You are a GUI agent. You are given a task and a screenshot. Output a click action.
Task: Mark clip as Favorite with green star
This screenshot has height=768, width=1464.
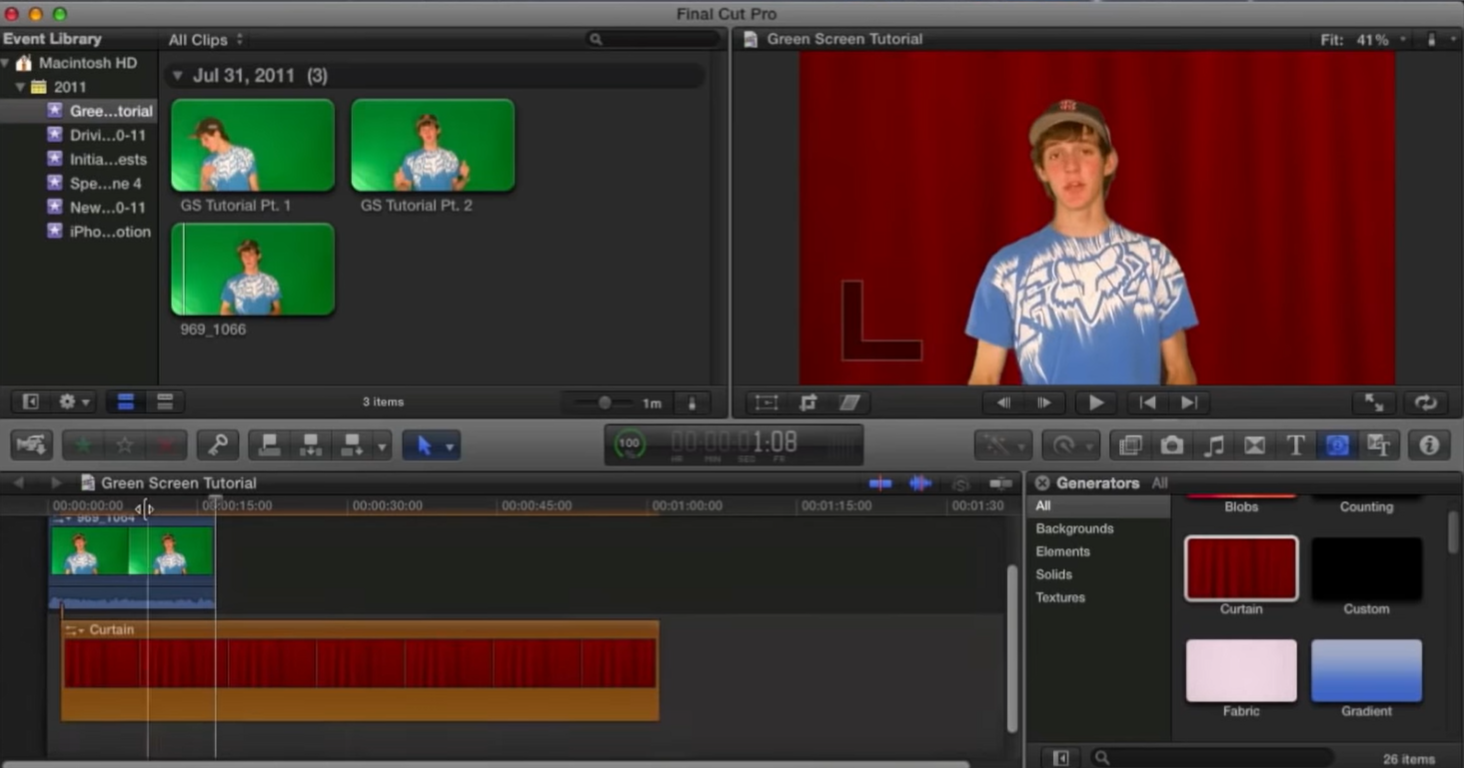coord(84,445)
